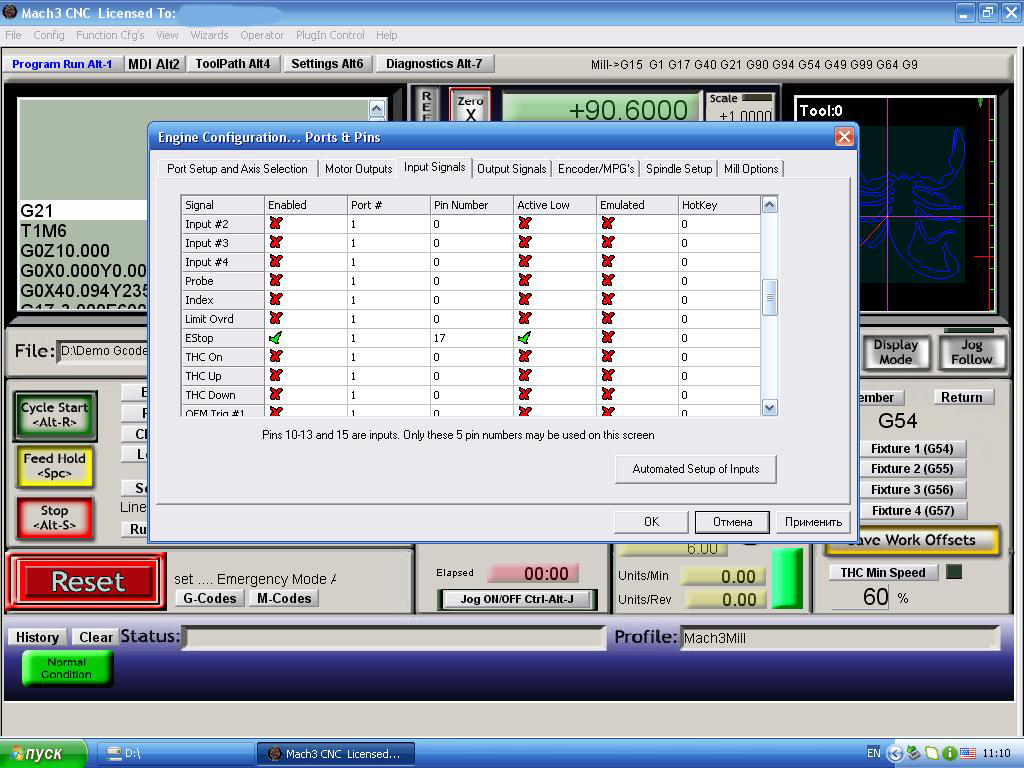This screenshot has height=768, width=1024.
Task: Click the signal list scroll up arrow
Action: 769,204
